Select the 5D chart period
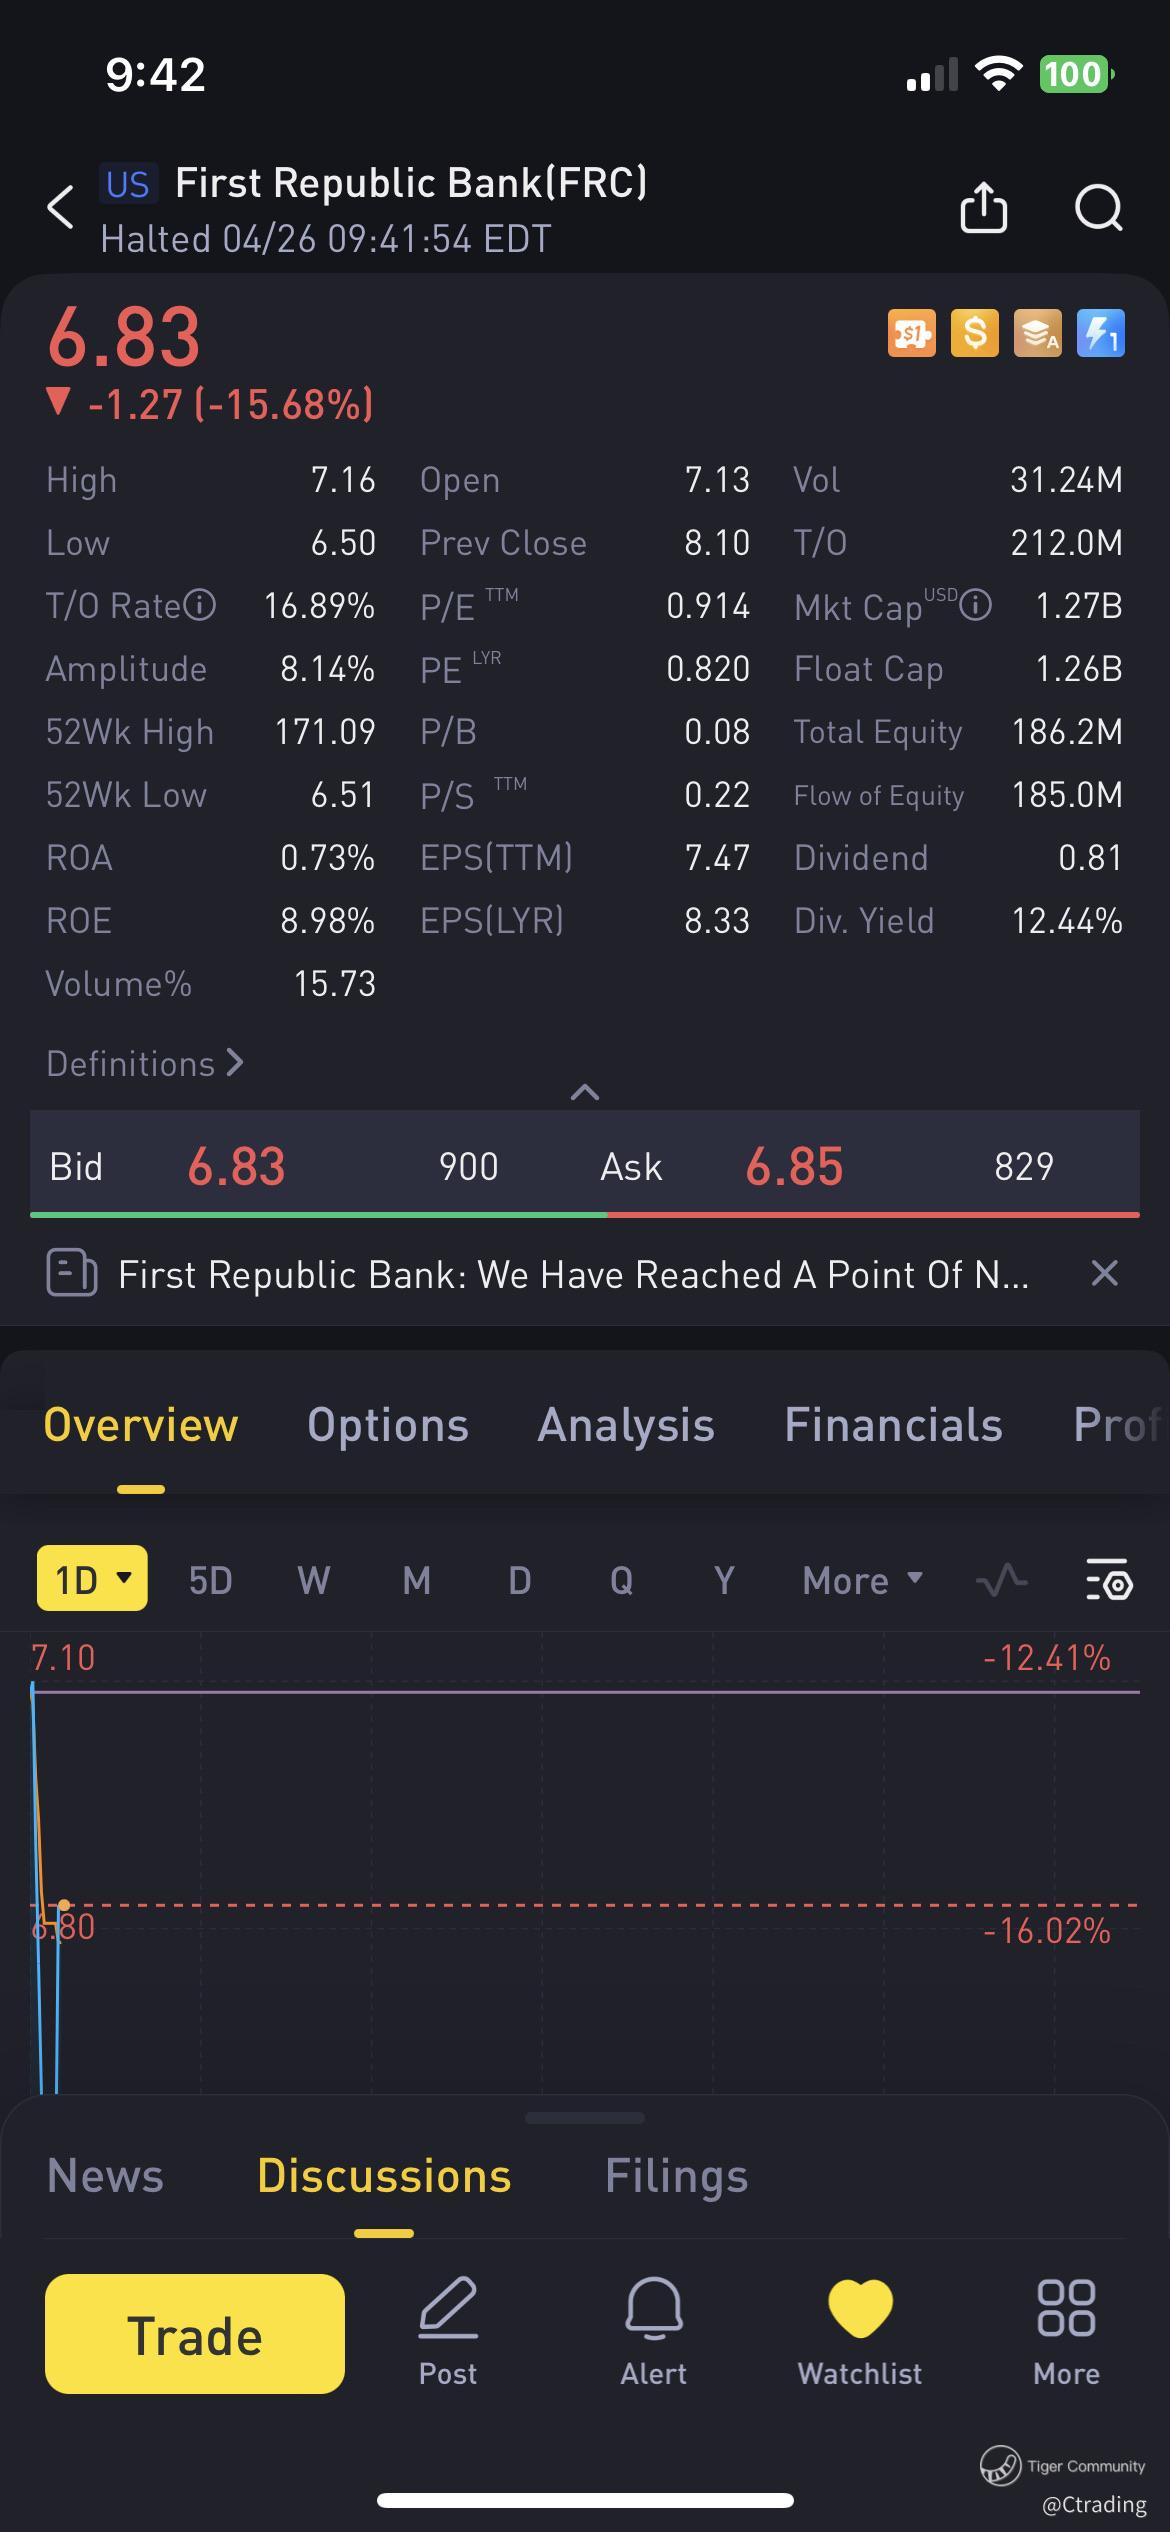Screen dimensions: 1170x2532 (x=210, y=1580)
